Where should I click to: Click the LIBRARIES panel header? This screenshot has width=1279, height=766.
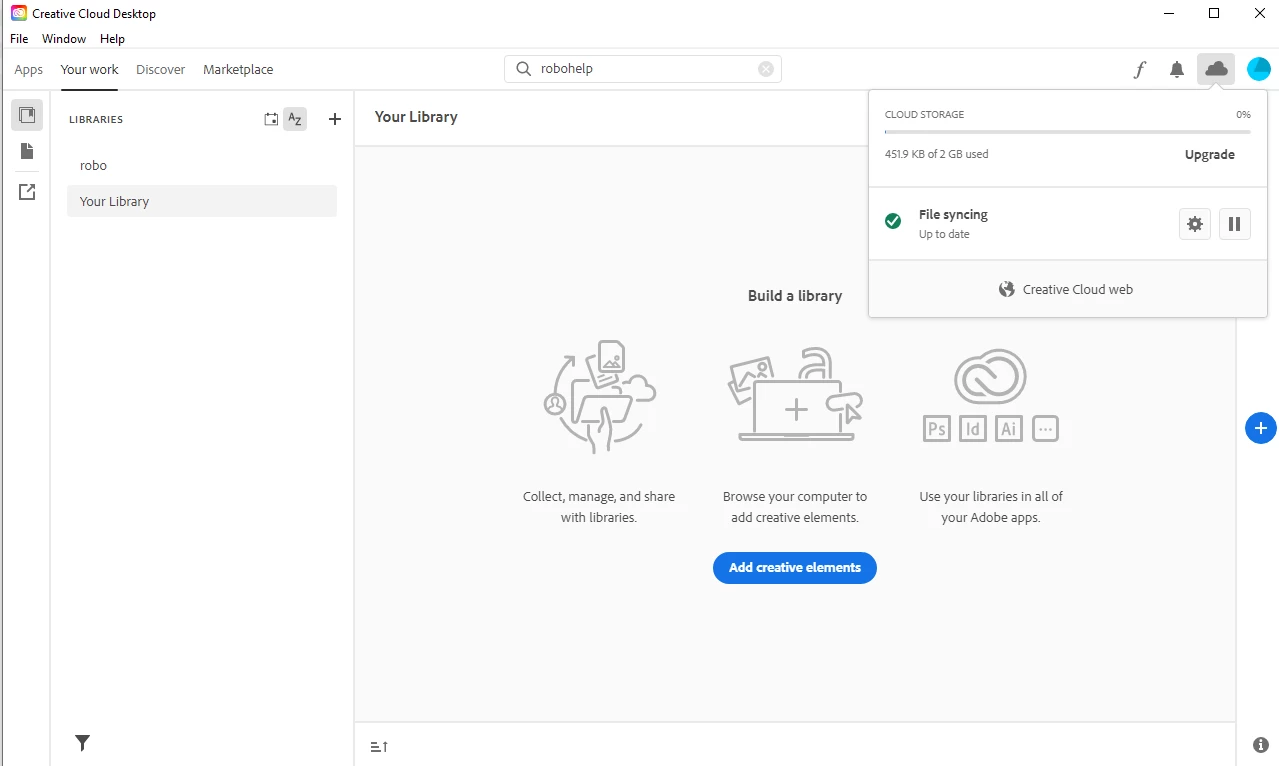[x=96, y=119]
